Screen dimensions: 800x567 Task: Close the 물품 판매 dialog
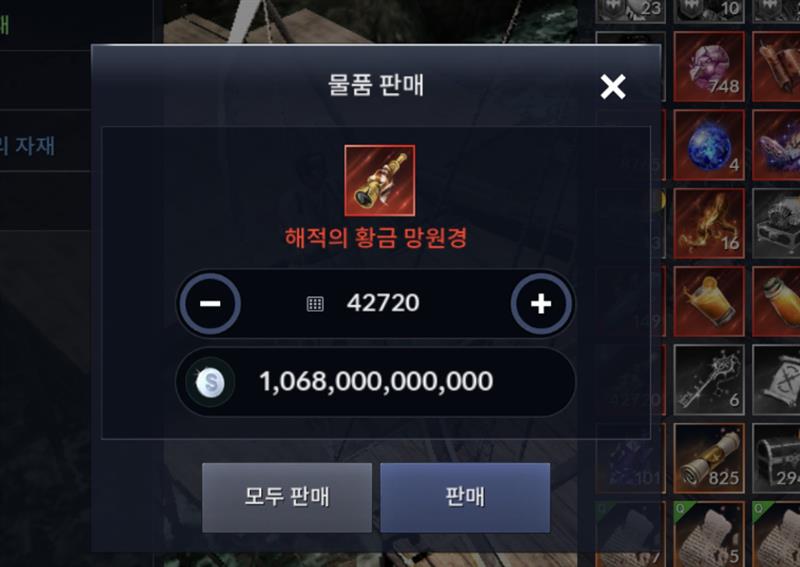tap(613, 86)
